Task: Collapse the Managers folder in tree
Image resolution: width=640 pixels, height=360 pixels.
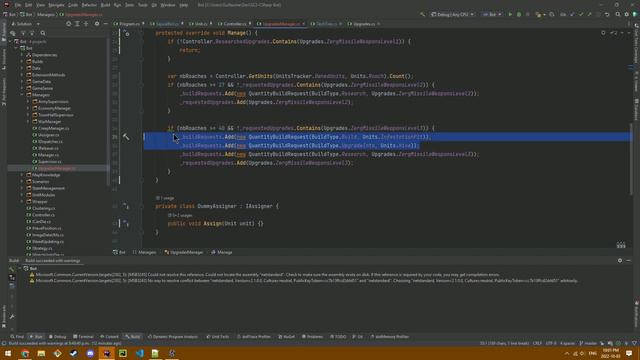Action: point(22,95)
